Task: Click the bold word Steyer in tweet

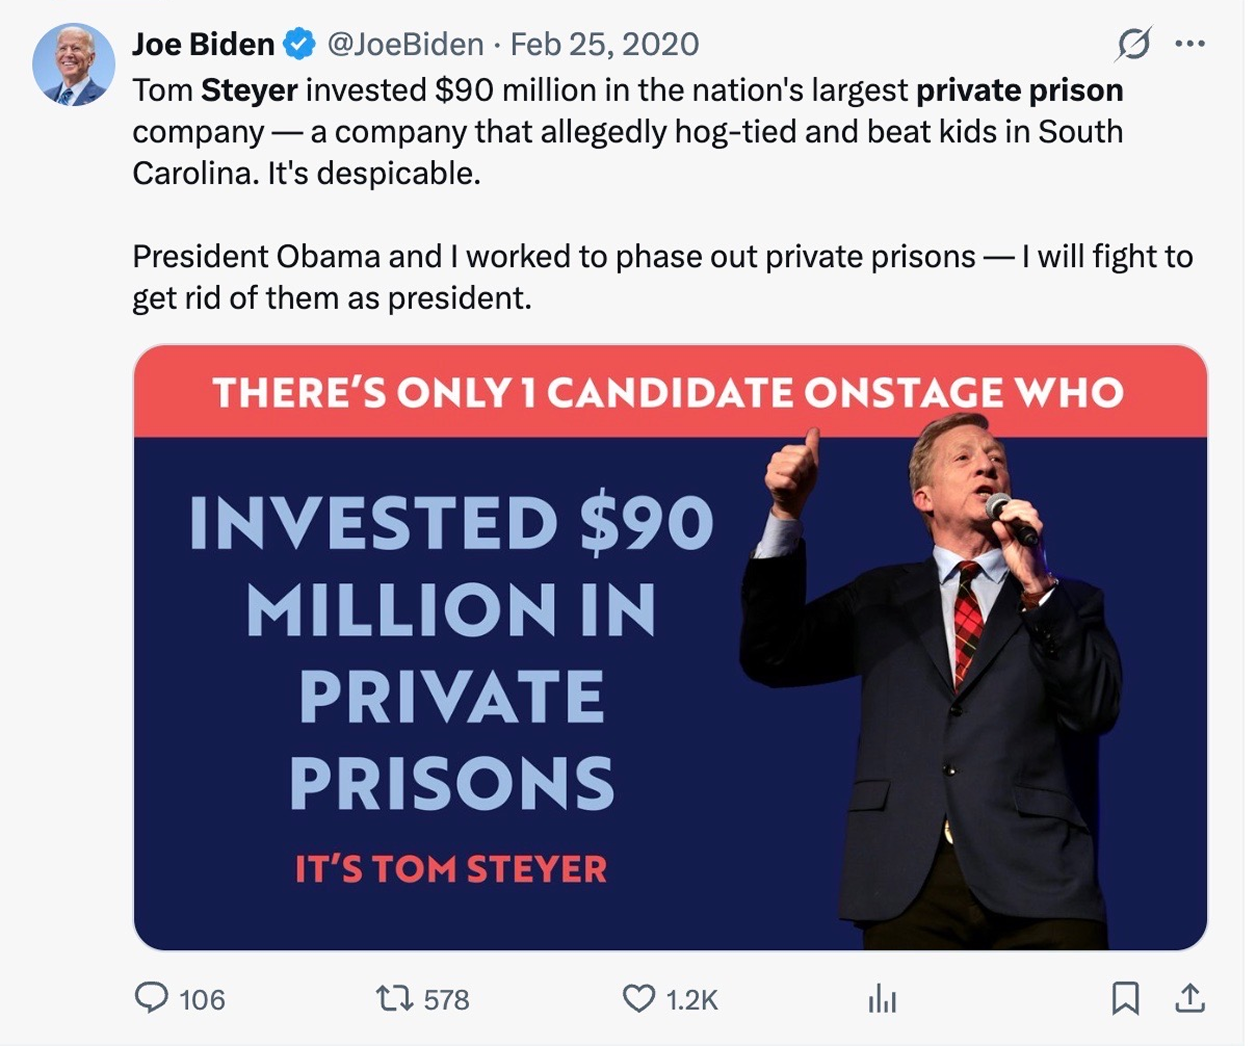Action: [x=249, y=90]
